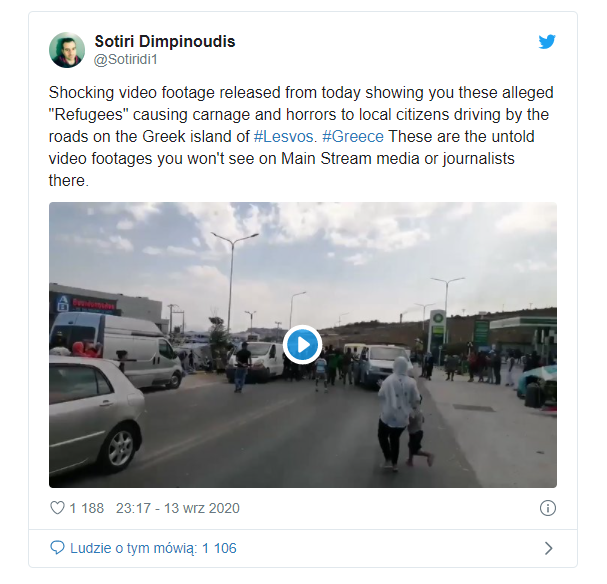The height and width of the screenshot is (584, 607).
Task: Like the tweet with heart icon
Action: tap(57, 508)
